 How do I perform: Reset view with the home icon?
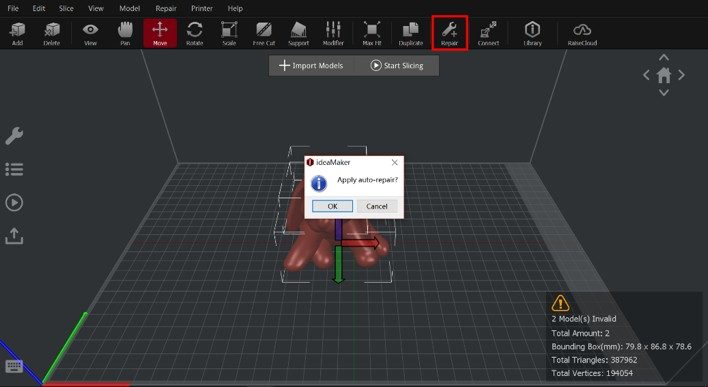pyautogui.click(x=664, y=75)
